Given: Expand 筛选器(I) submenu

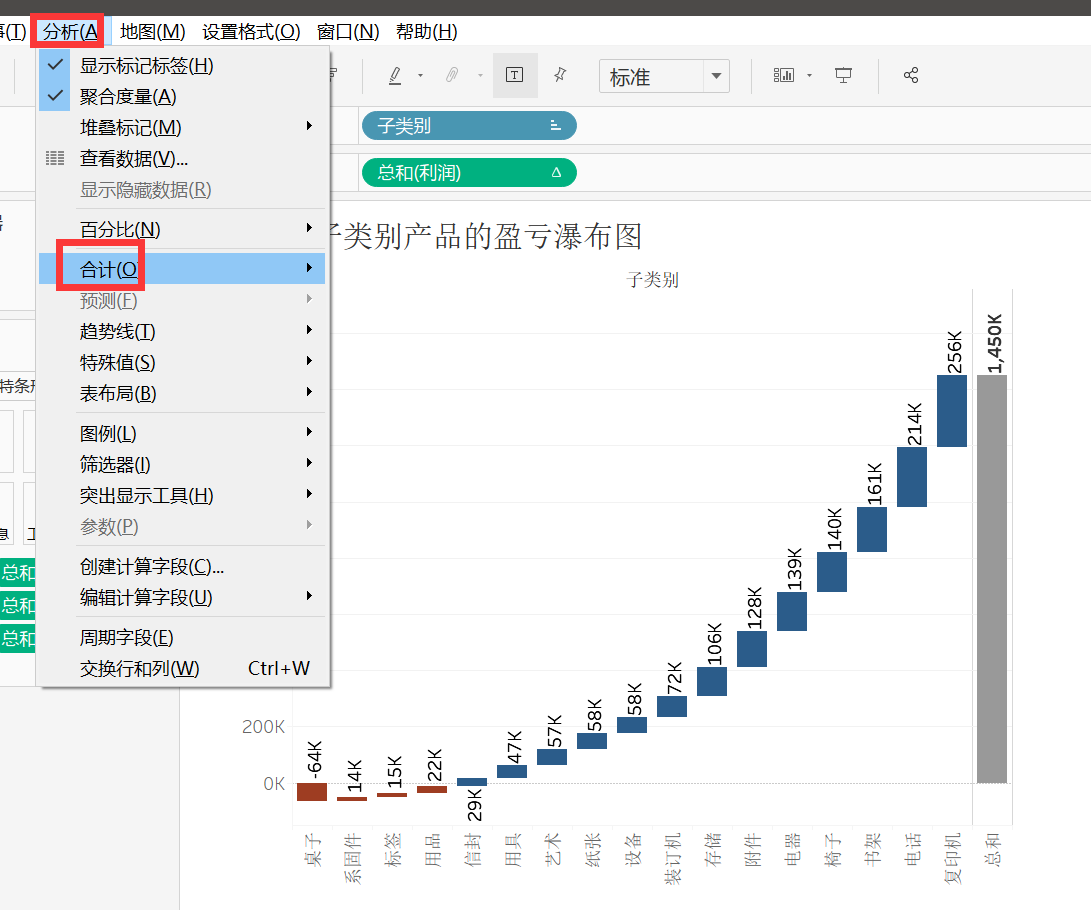Looking at the screenshot, I should click(x=182, y=464).
